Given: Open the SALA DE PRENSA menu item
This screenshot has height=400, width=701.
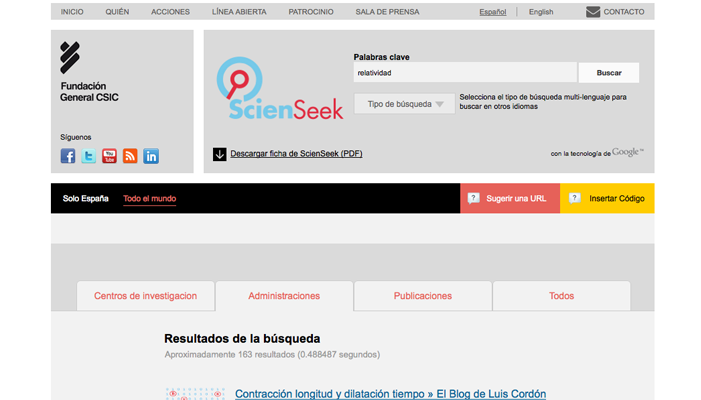Looking at the screenshot, I should [x=387, y=12].
